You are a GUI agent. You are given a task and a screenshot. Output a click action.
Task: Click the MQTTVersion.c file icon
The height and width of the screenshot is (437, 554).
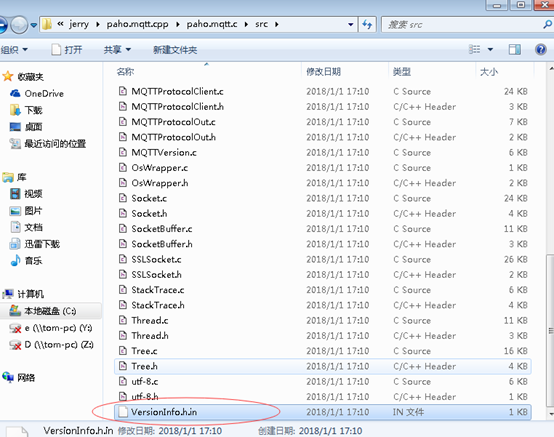(x=123, y=152)
